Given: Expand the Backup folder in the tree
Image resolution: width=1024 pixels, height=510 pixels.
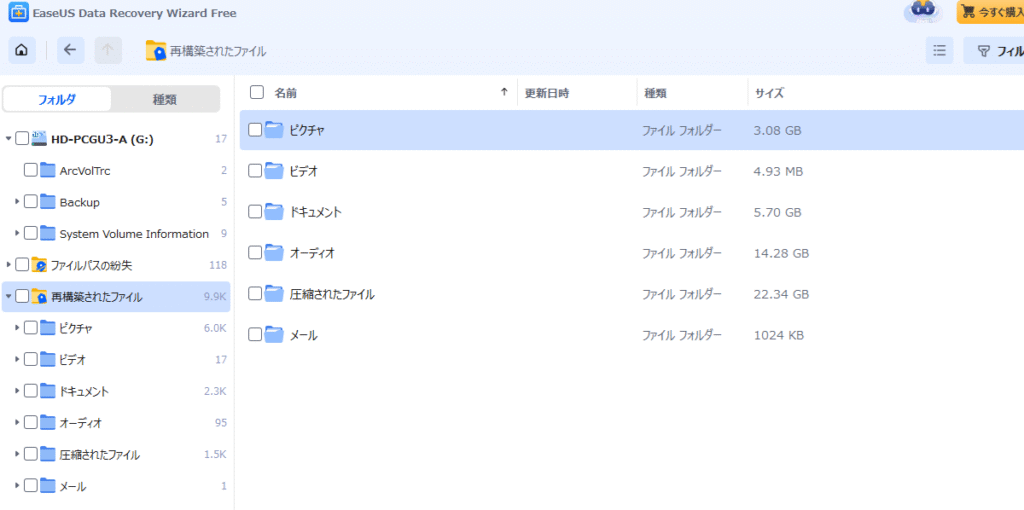Looking at the screenshot, I should (x=18, y=202).
